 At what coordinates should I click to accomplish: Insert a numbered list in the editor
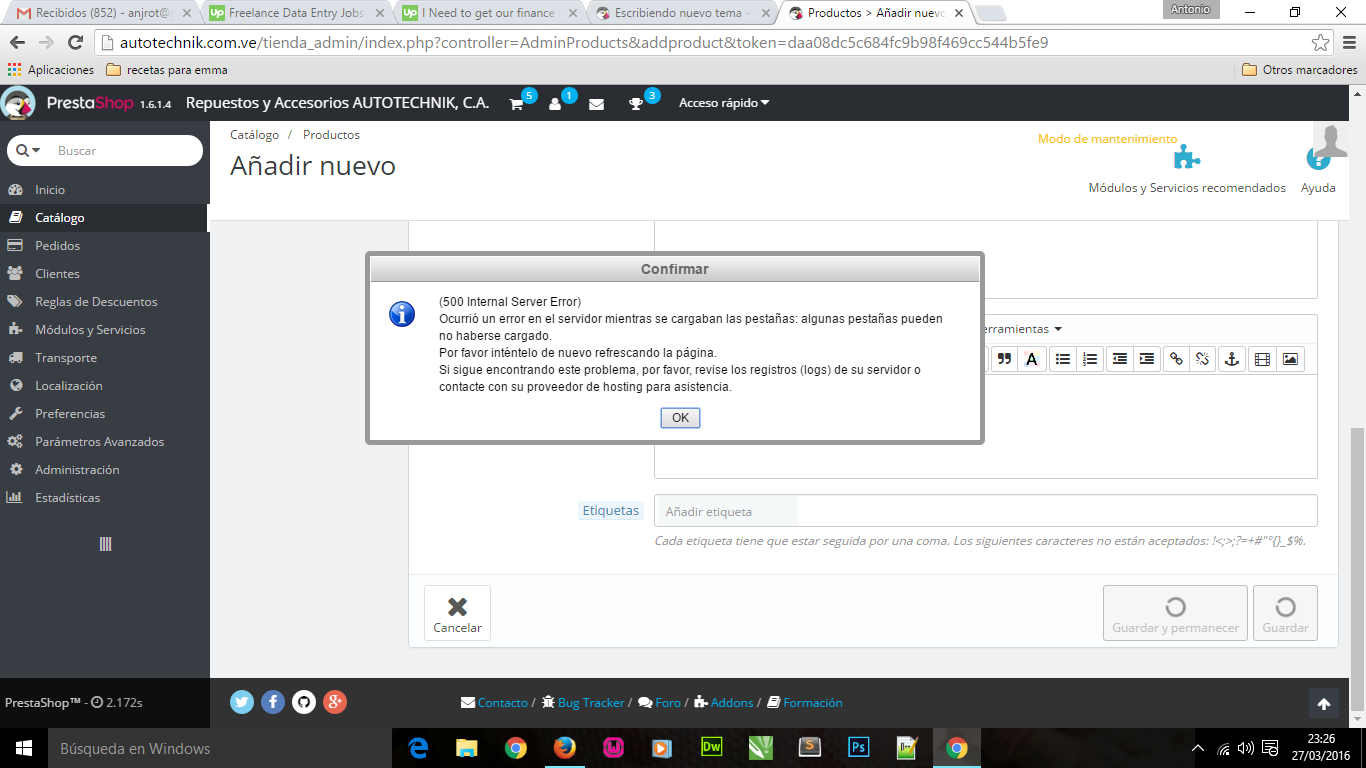[1090, 359]
